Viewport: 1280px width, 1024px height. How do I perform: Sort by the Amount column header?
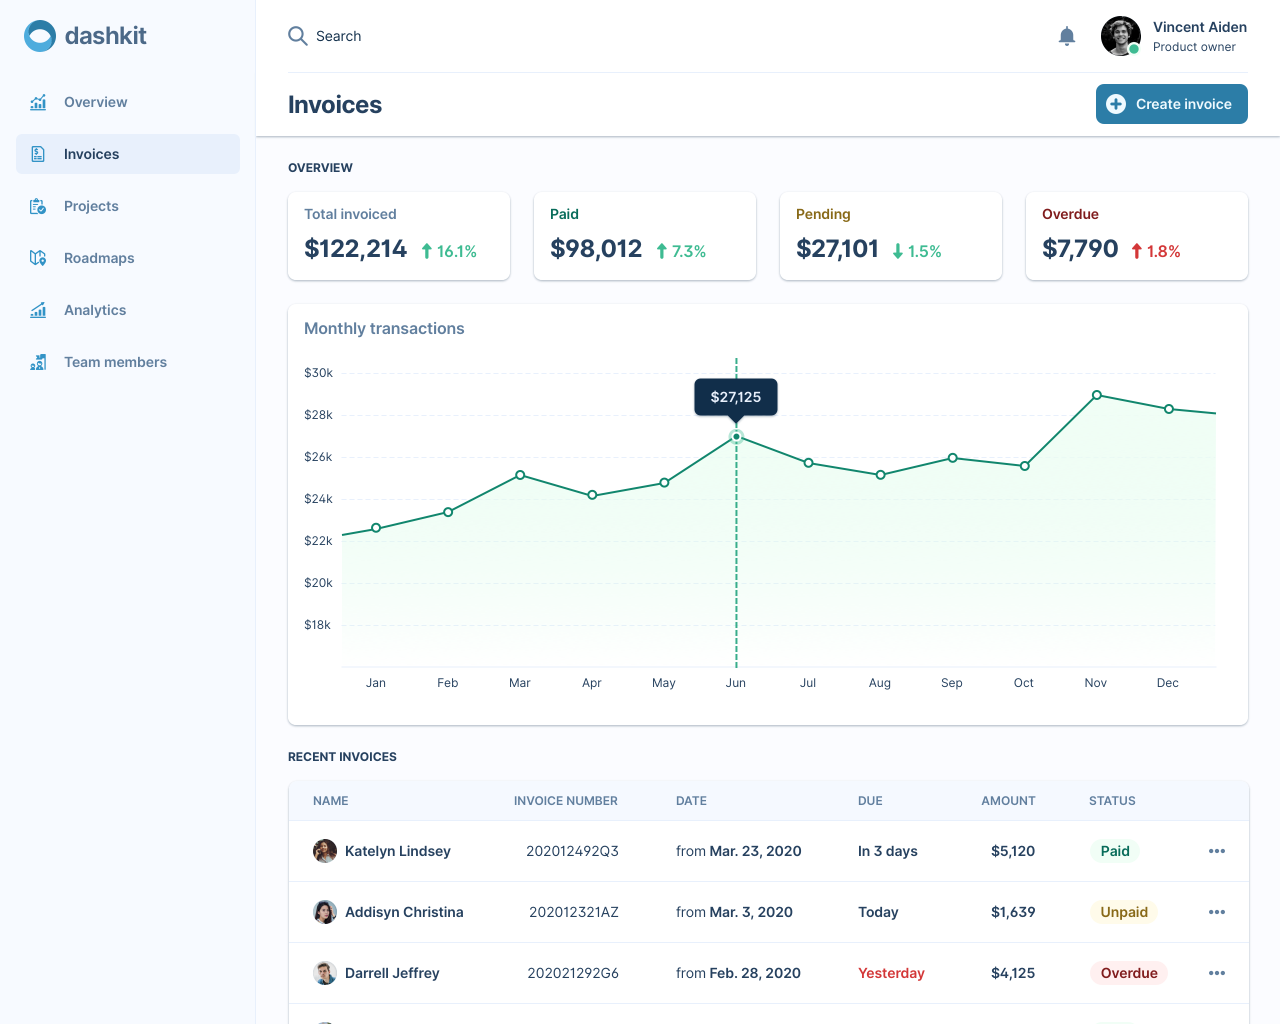1008,801
